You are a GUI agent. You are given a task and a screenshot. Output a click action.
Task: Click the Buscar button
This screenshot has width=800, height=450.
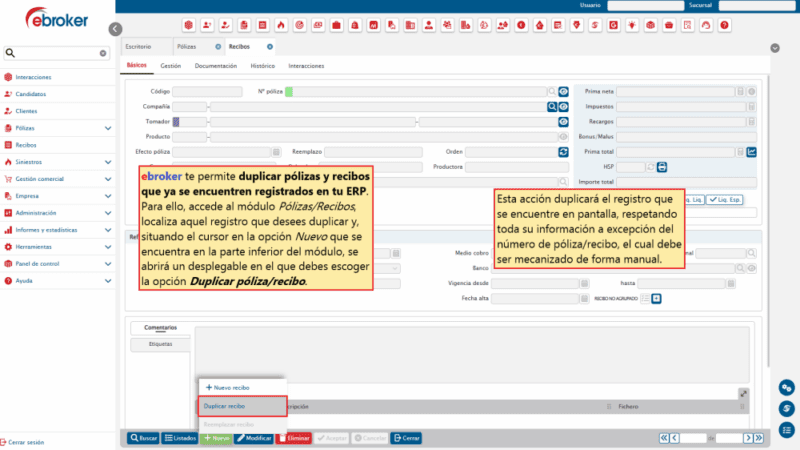pyautogui.click(x=143, y=438)
